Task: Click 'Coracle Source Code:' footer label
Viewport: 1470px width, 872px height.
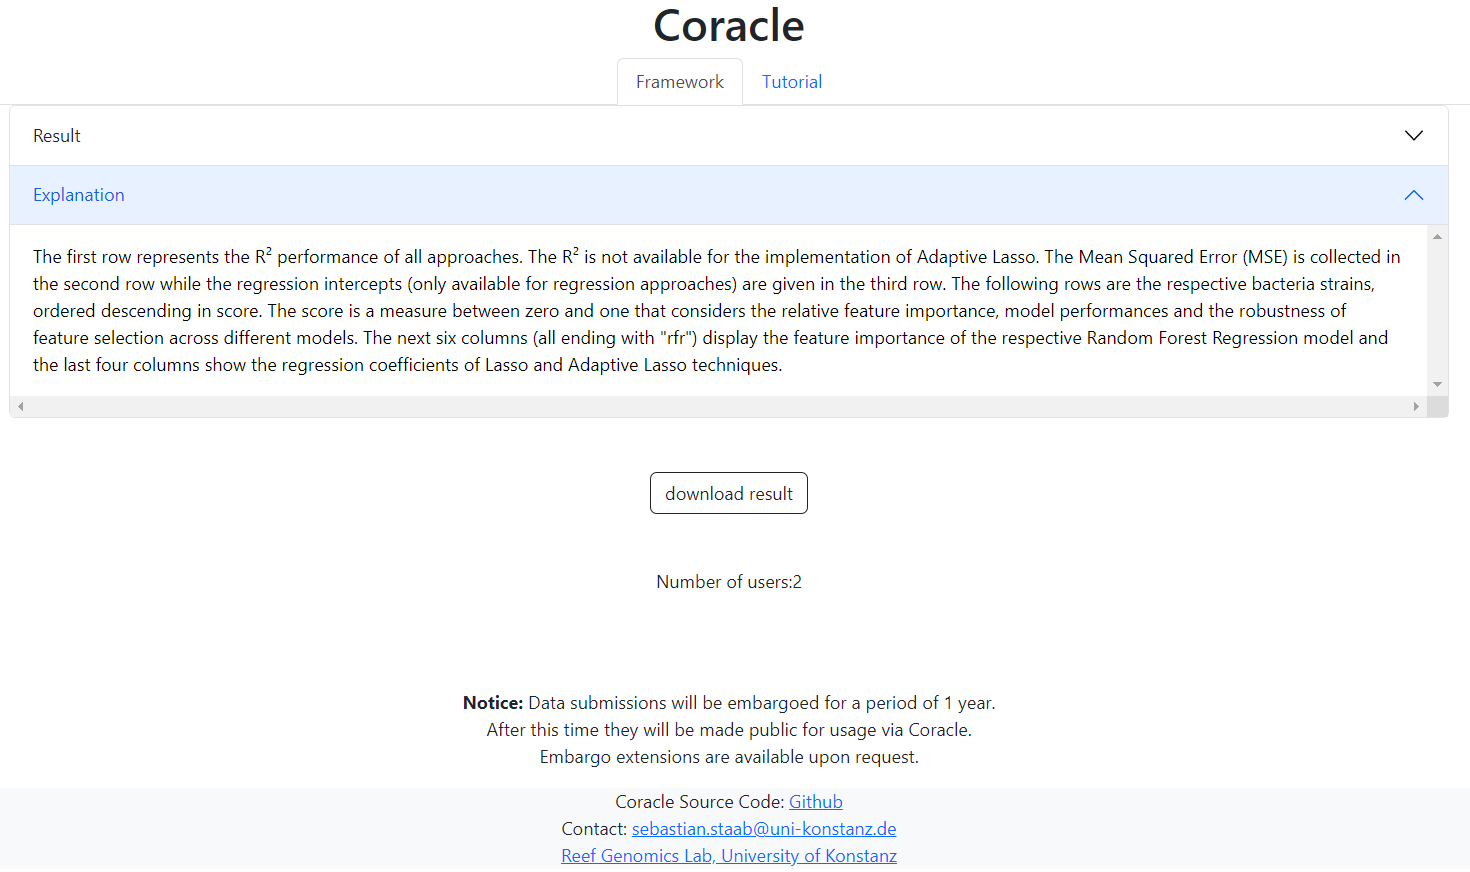Action: pyautogui.click(x=700, y=802)
